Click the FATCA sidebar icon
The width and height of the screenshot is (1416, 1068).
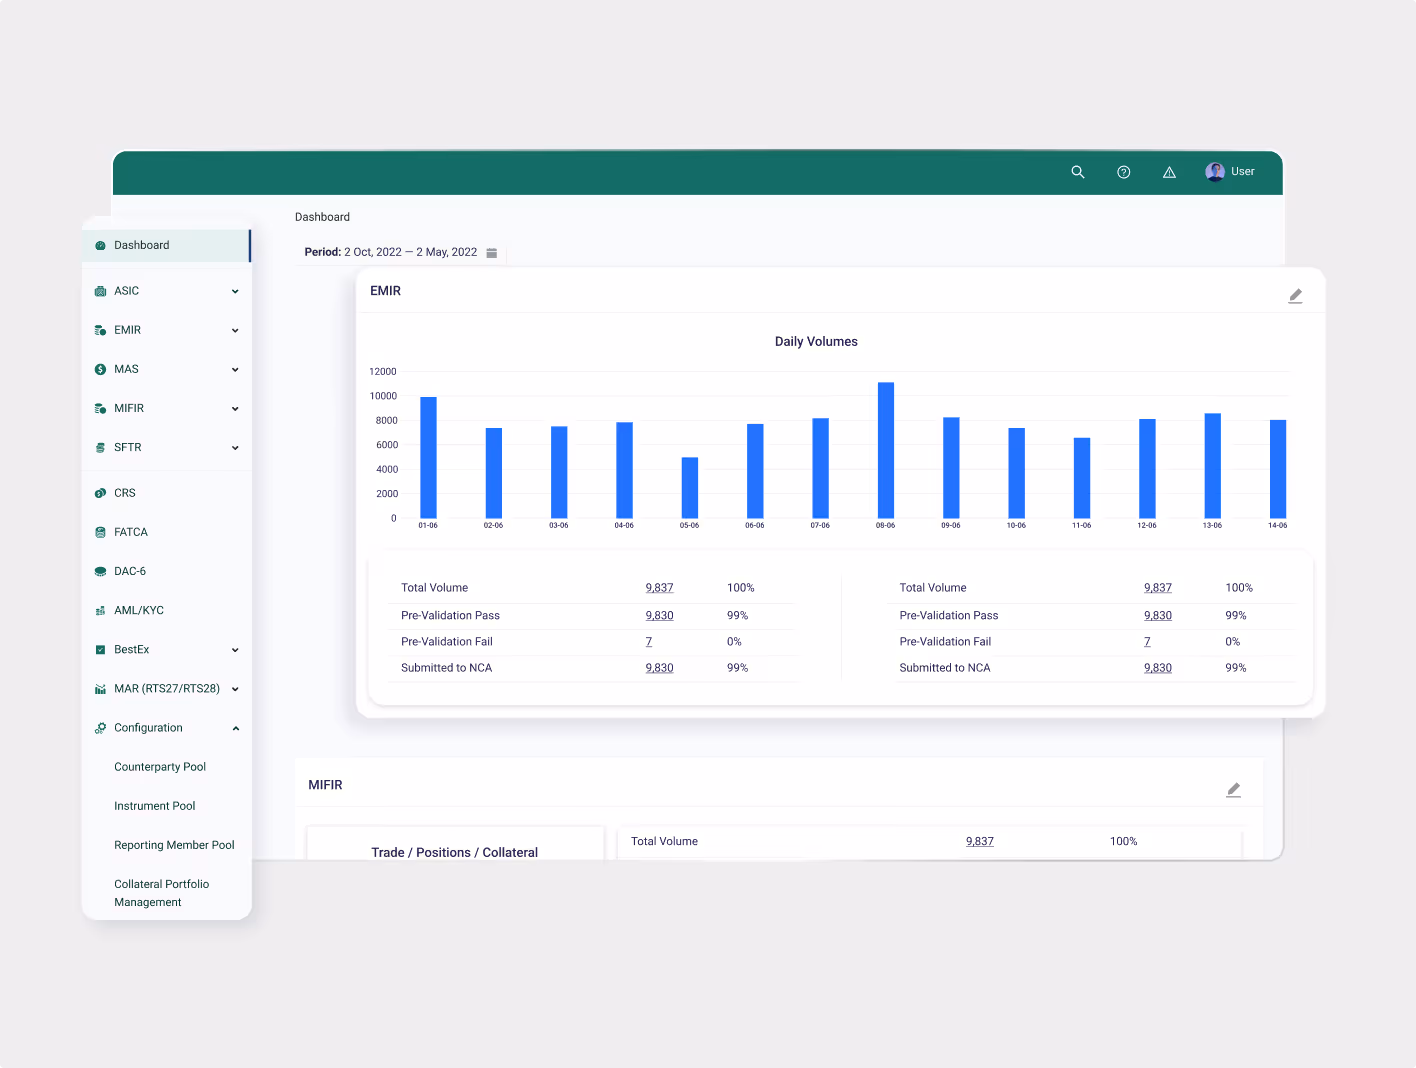100,532
